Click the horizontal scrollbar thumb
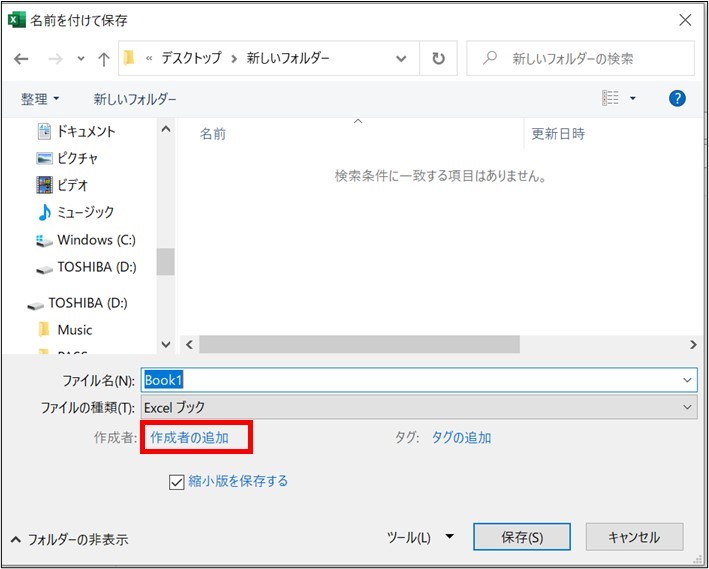Viewport: 709px width, 569px height. (359, 345)
